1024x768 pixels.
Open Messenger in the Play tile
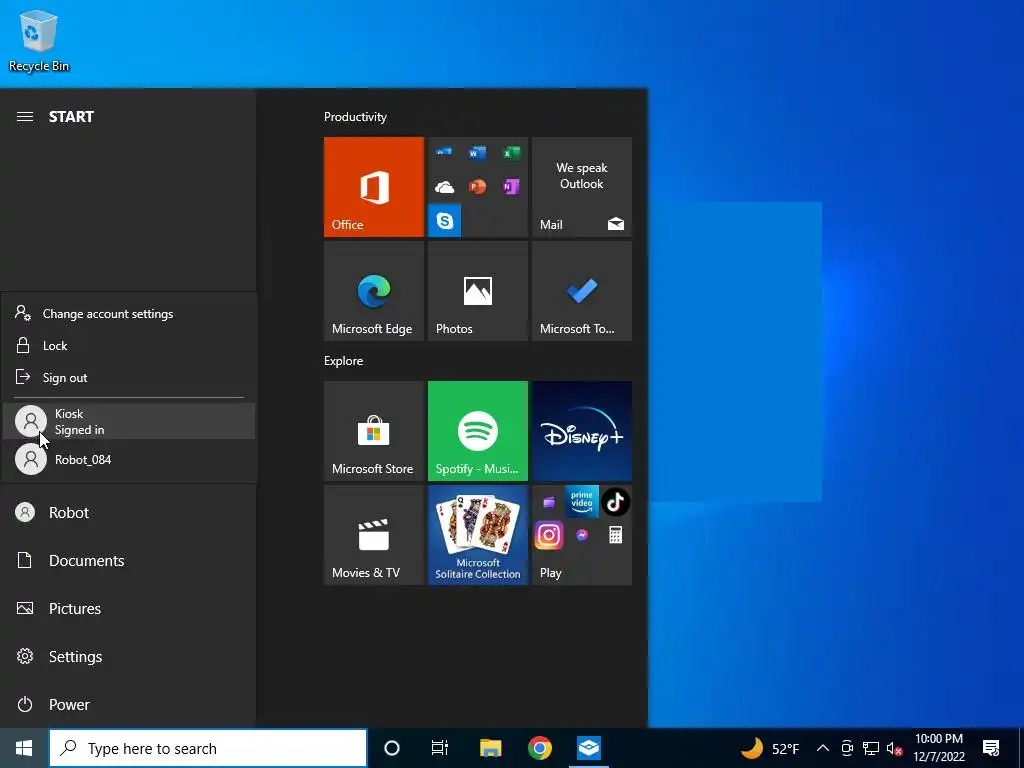(x=582, y=536)
